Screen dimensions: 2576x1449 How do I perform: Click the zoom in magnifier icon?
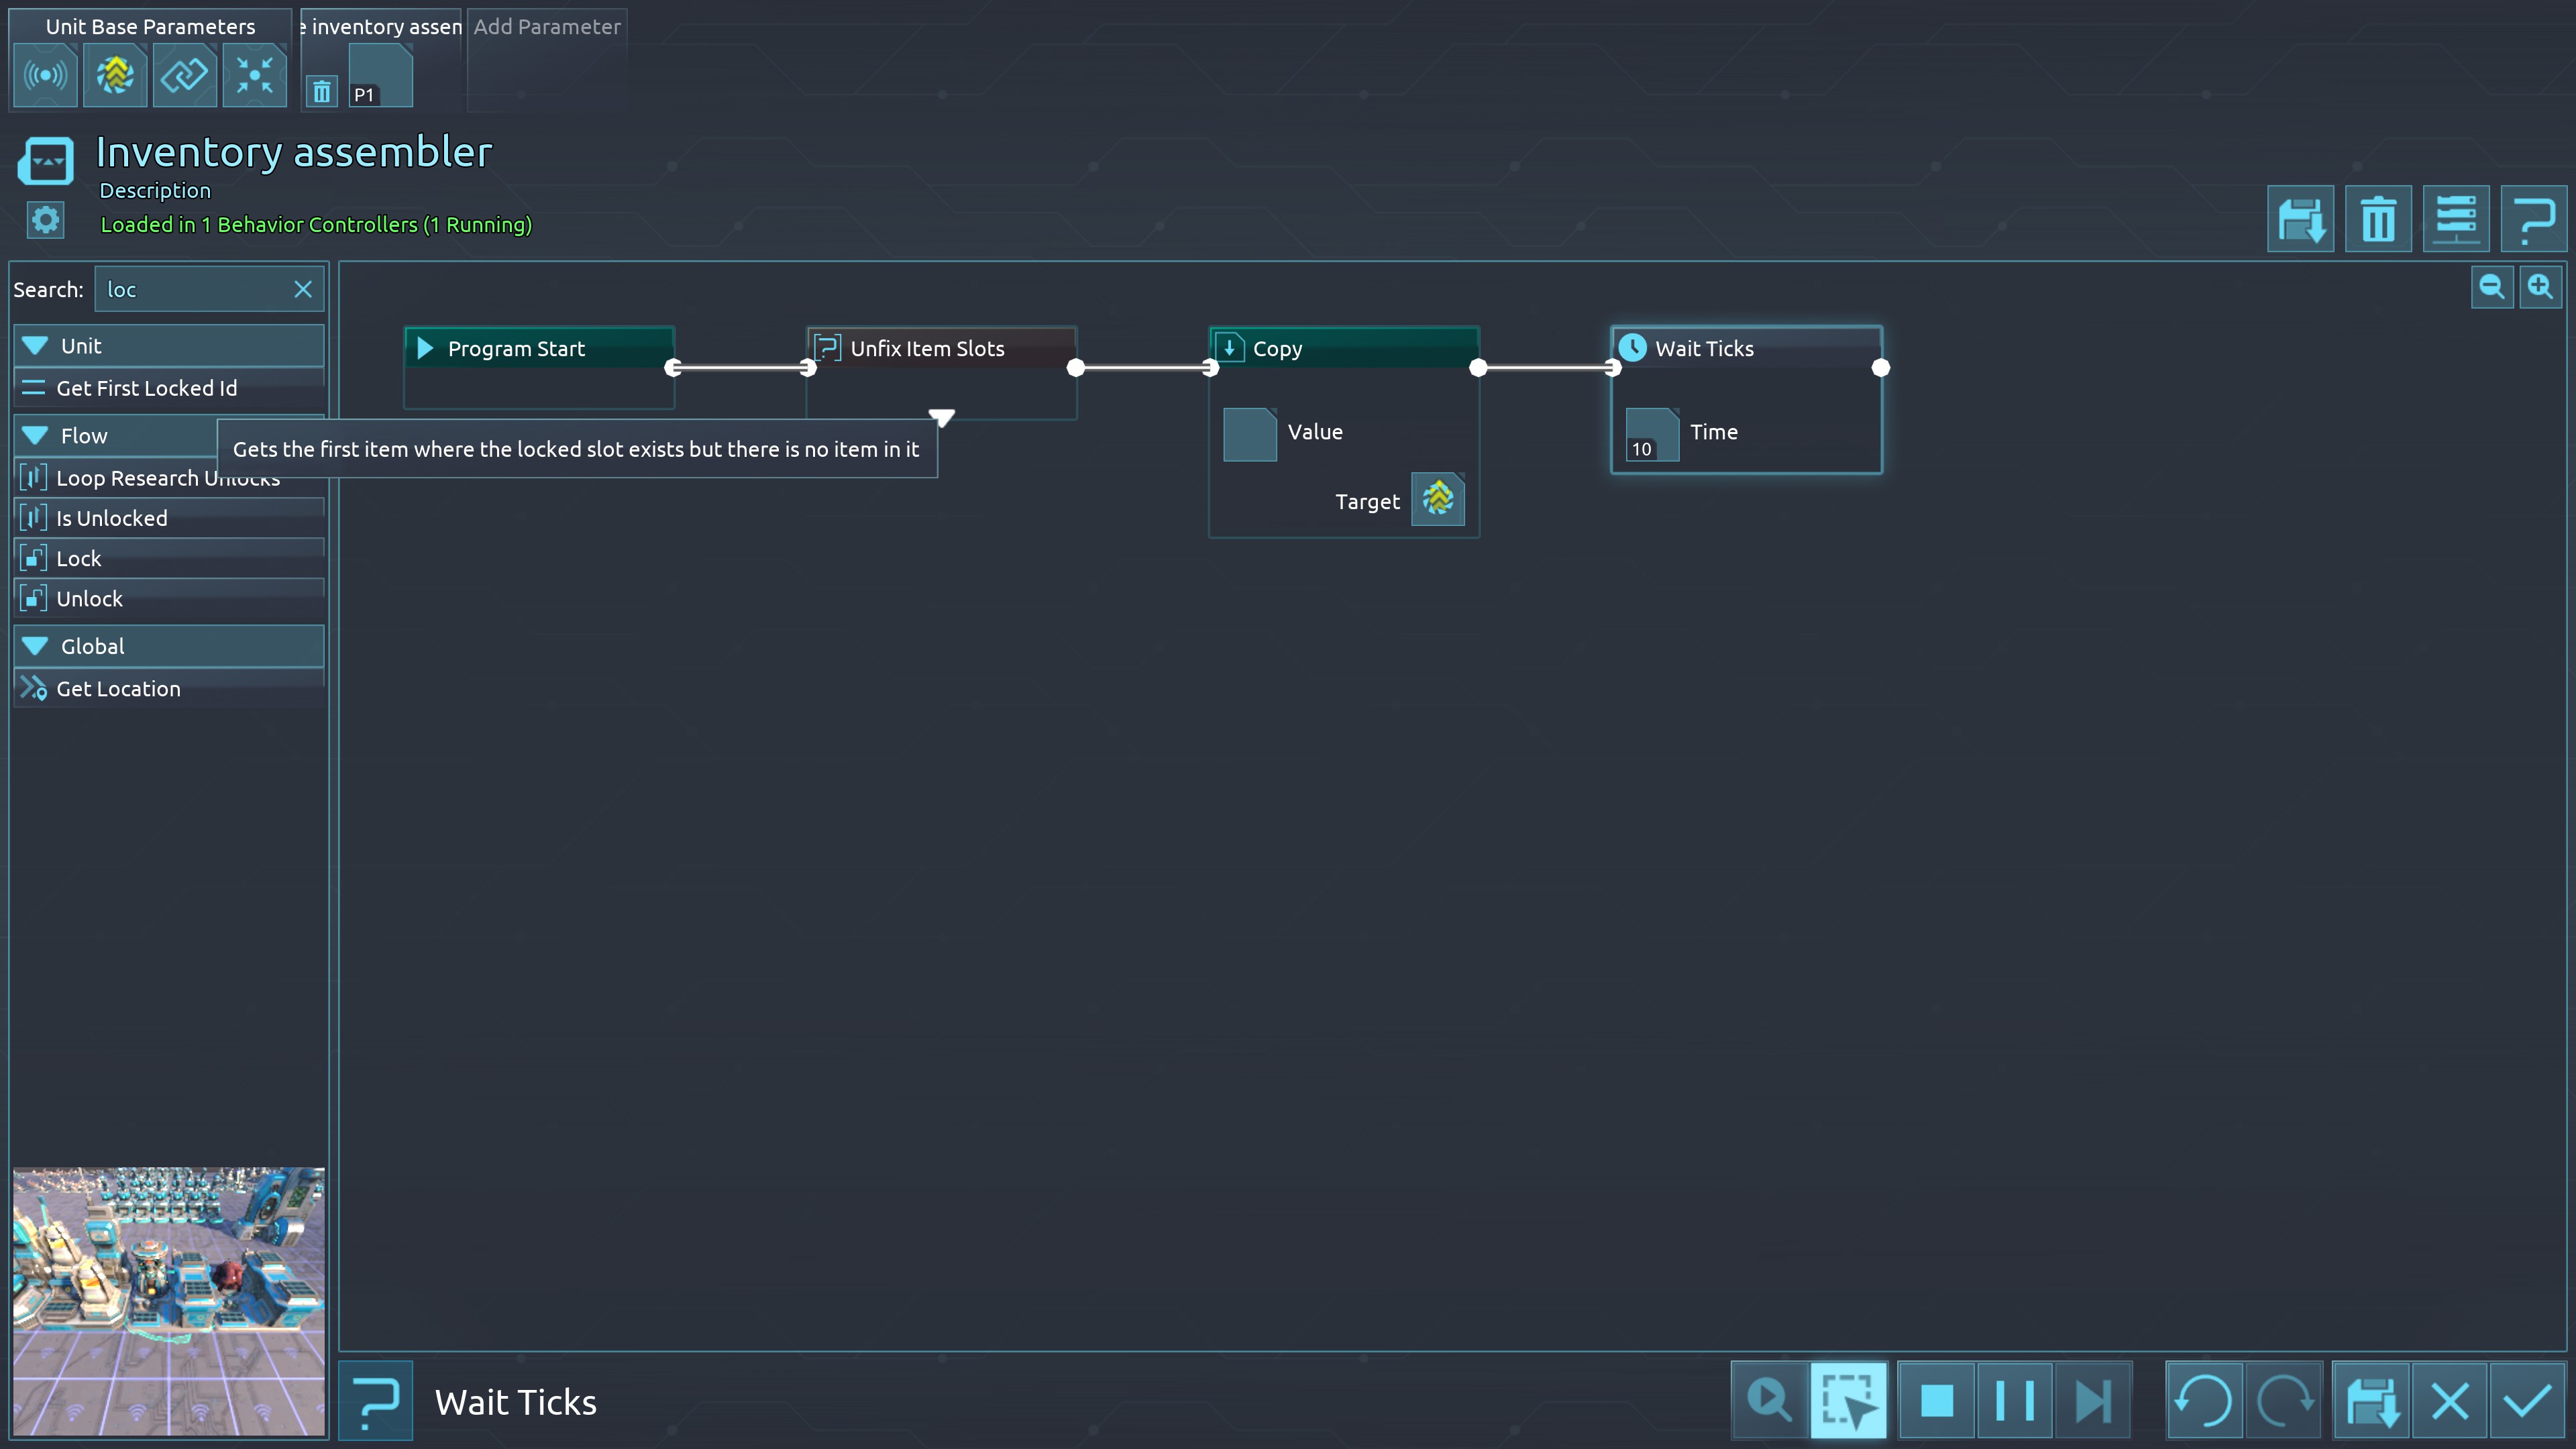click(2540, 288)
